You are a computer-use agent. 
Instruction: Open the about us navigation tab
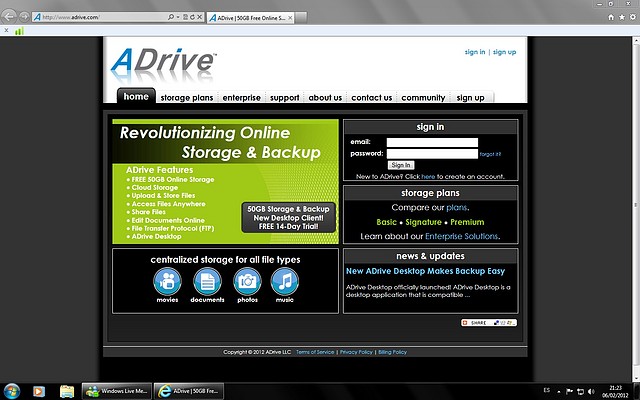tap(325, 98)
